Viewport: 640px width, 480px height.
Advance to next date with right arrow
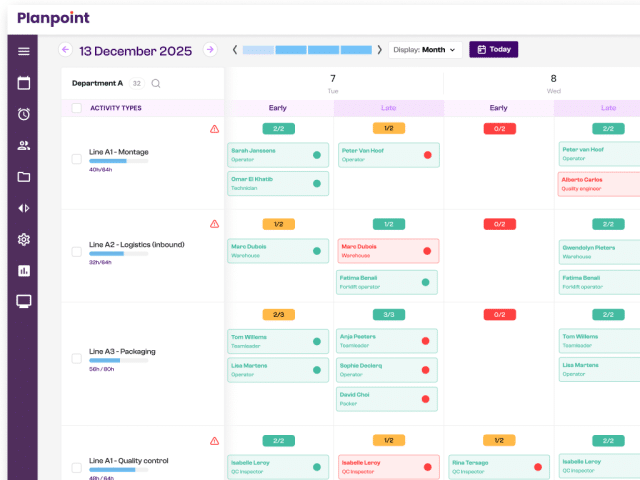210,49
